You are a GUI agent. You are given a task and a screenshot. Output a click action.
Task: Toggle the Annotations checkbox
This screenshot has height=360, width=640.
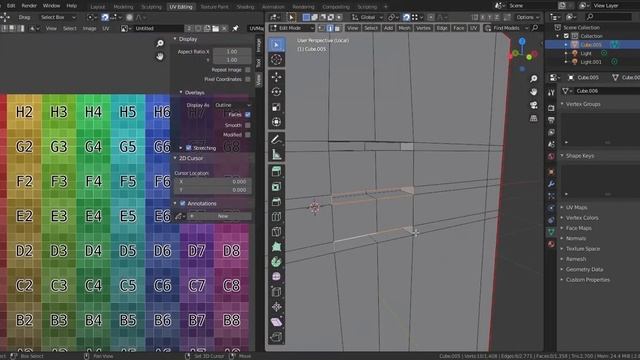coord(182,203)
